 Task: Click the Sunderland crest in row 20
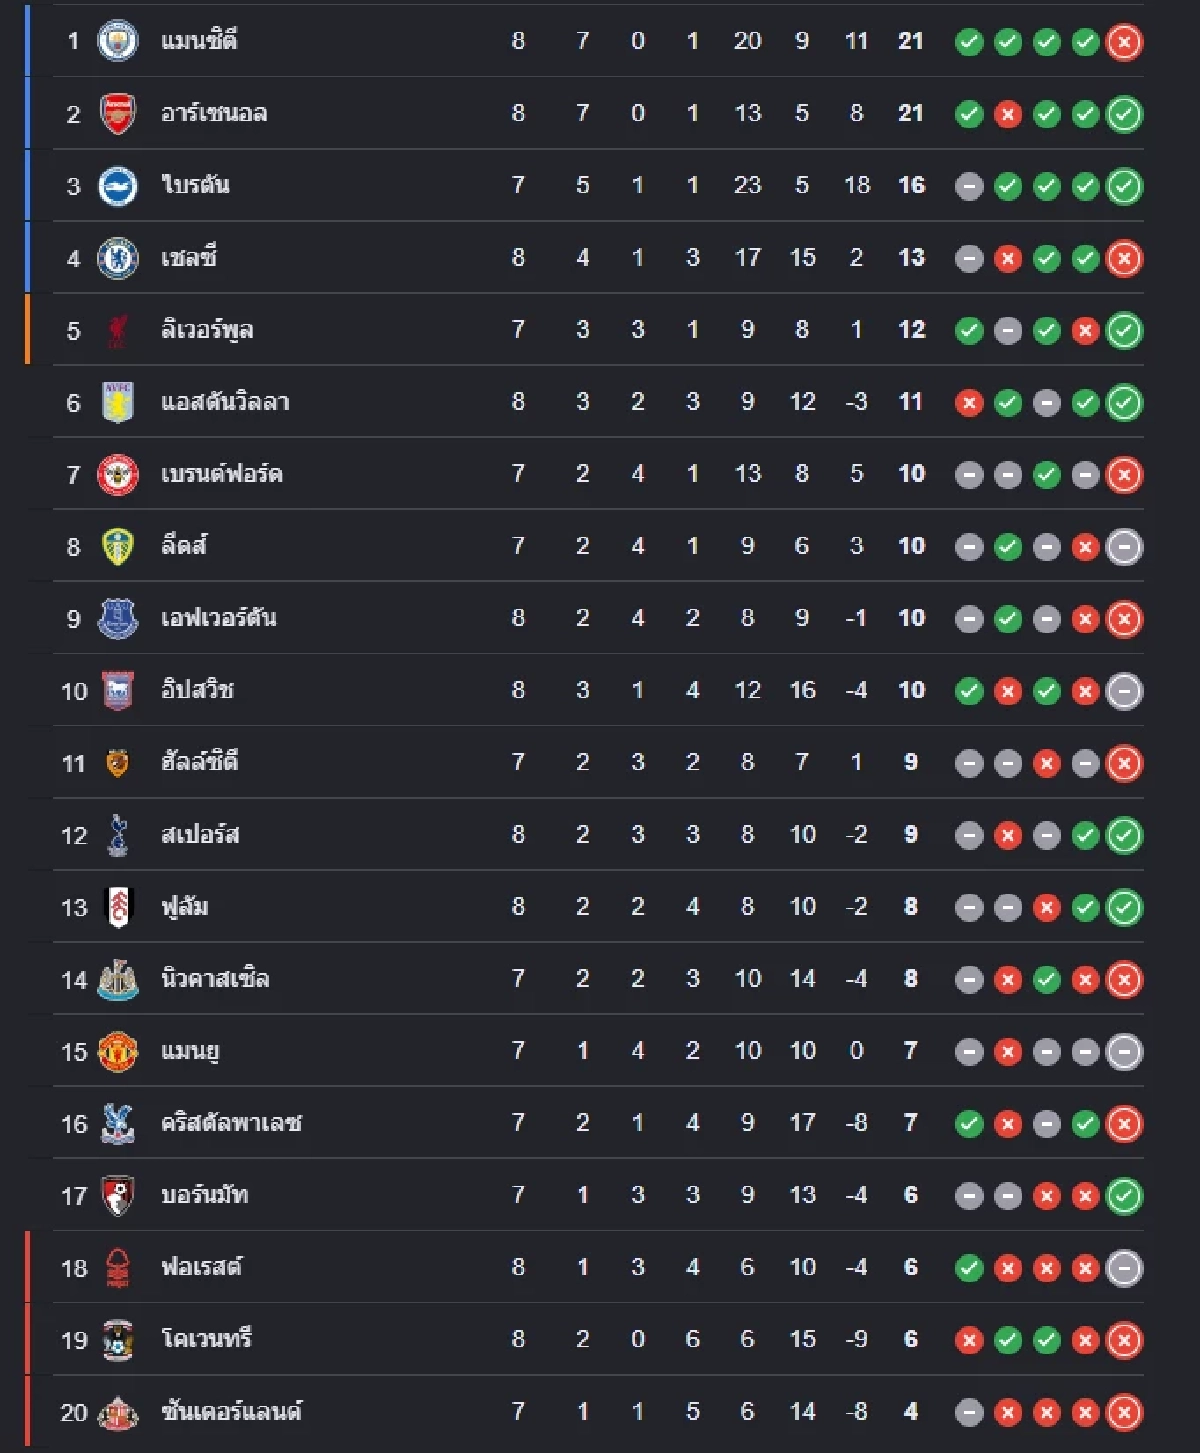pos(117,1412)
